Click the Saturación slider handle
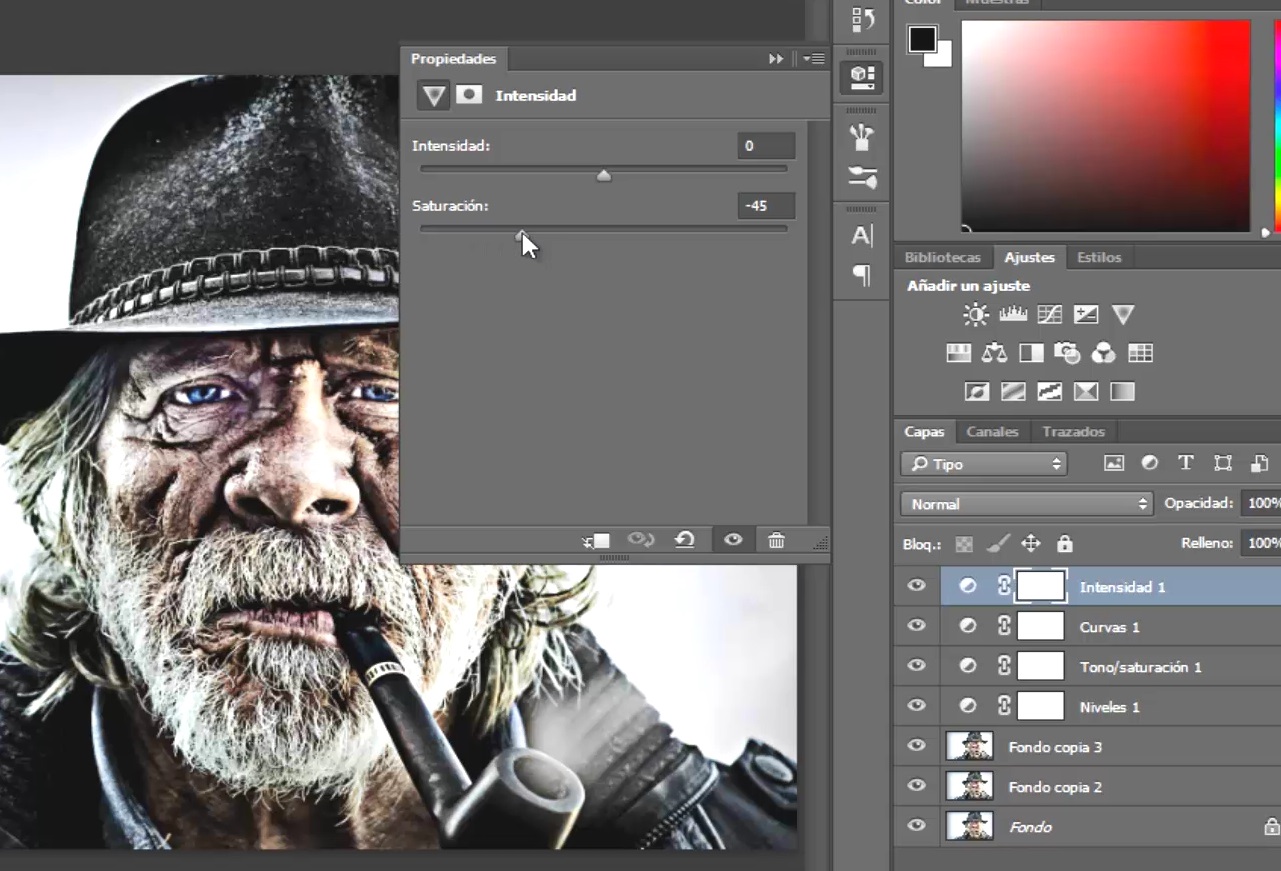Viewport: 1281px width, 871px height. click(x=521, y=235)
